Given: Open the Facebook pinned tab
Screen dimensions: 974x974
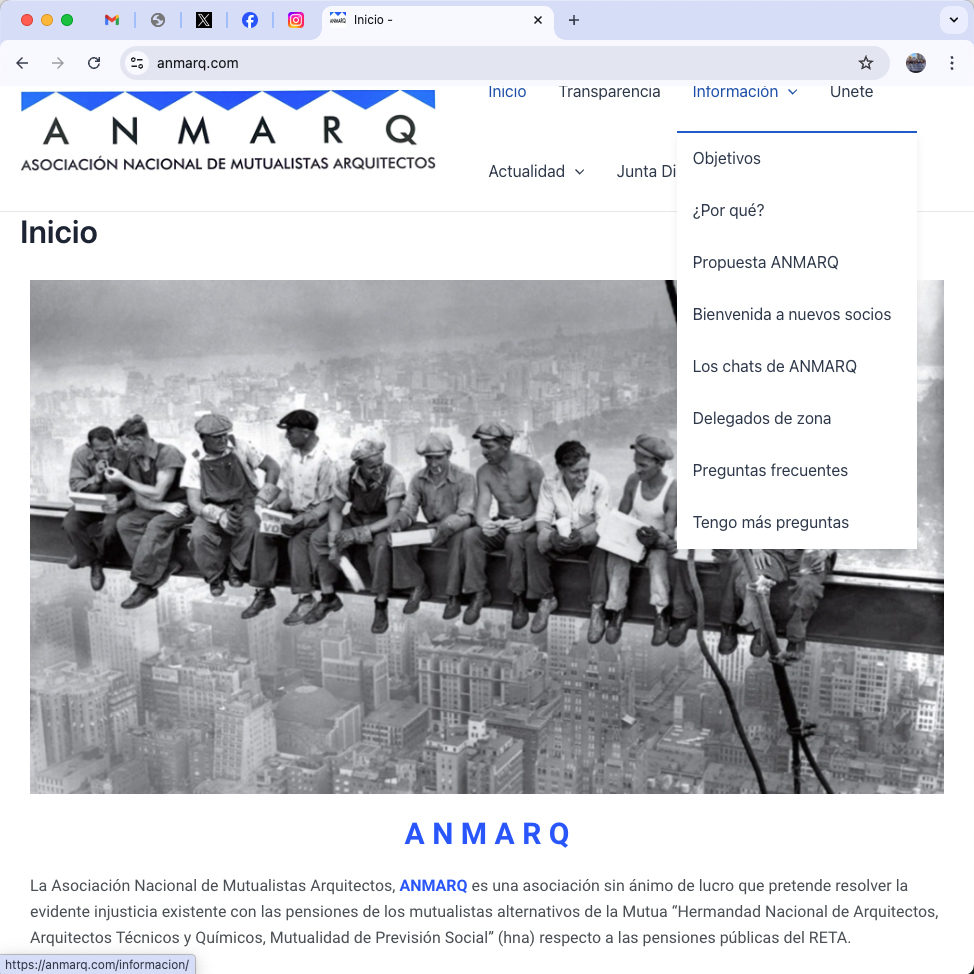Looking at the screenshot, I should pyautogui.click(x=250, y=20).
